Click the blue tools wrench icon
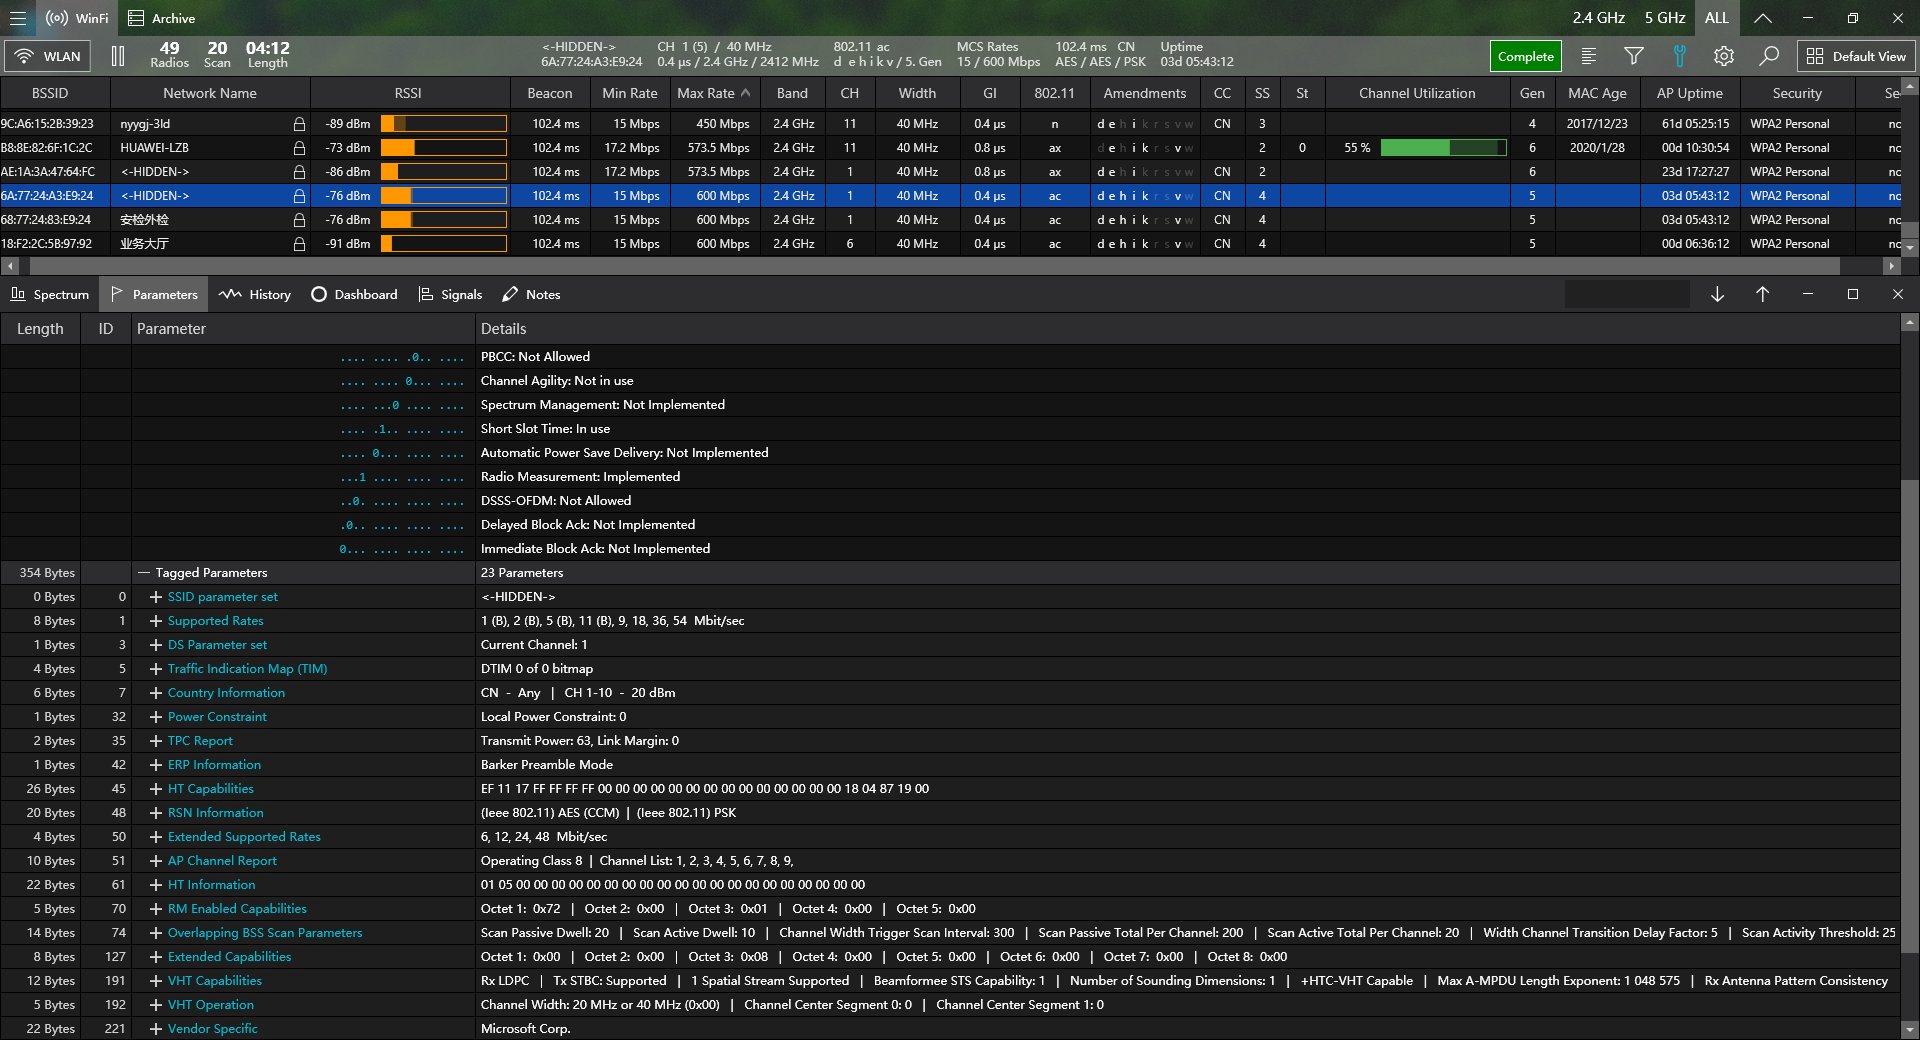 (x=1679, y=56)
